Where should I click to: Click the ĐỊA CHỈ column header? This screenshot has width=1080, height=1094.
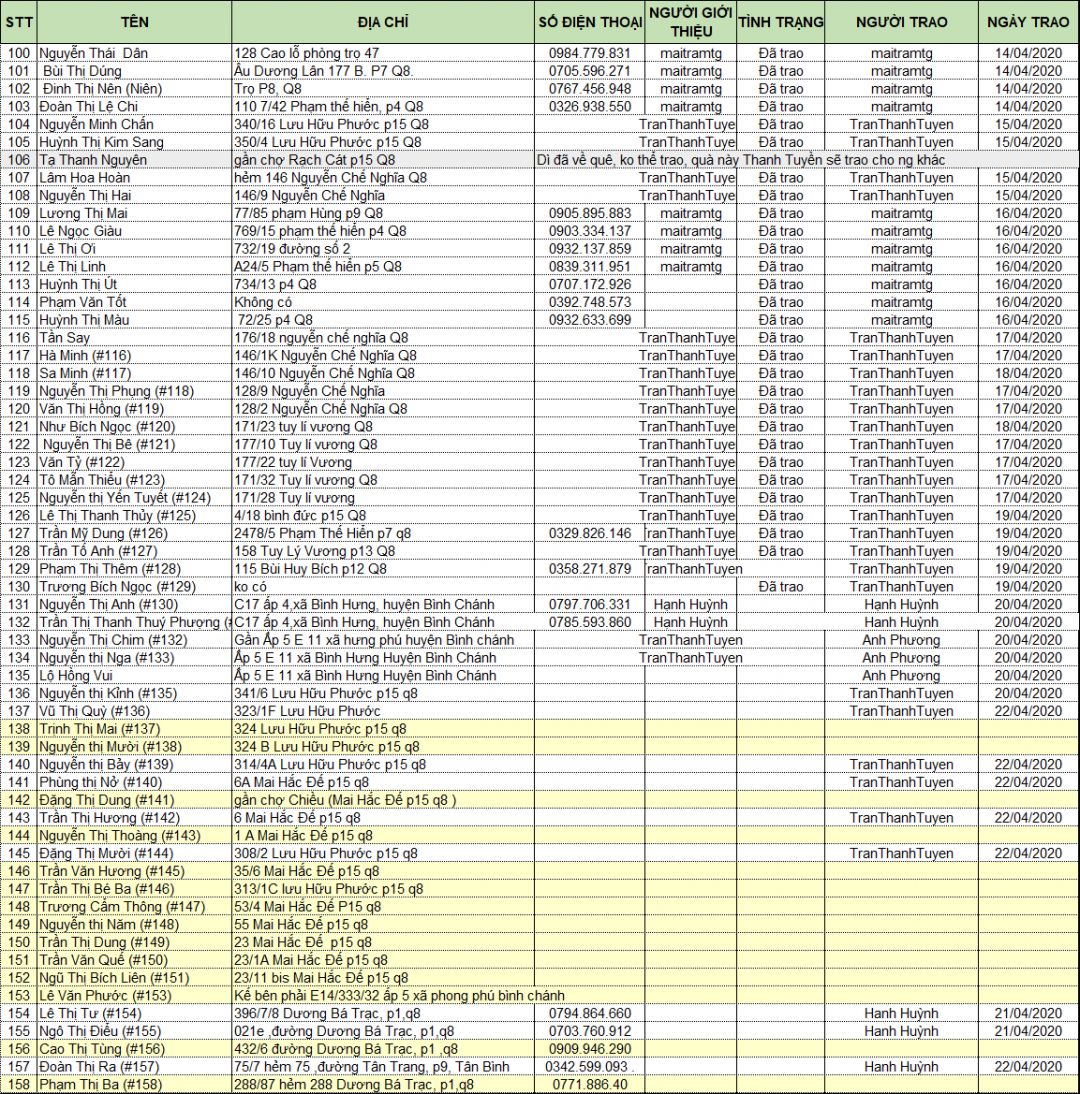(382, 22)
